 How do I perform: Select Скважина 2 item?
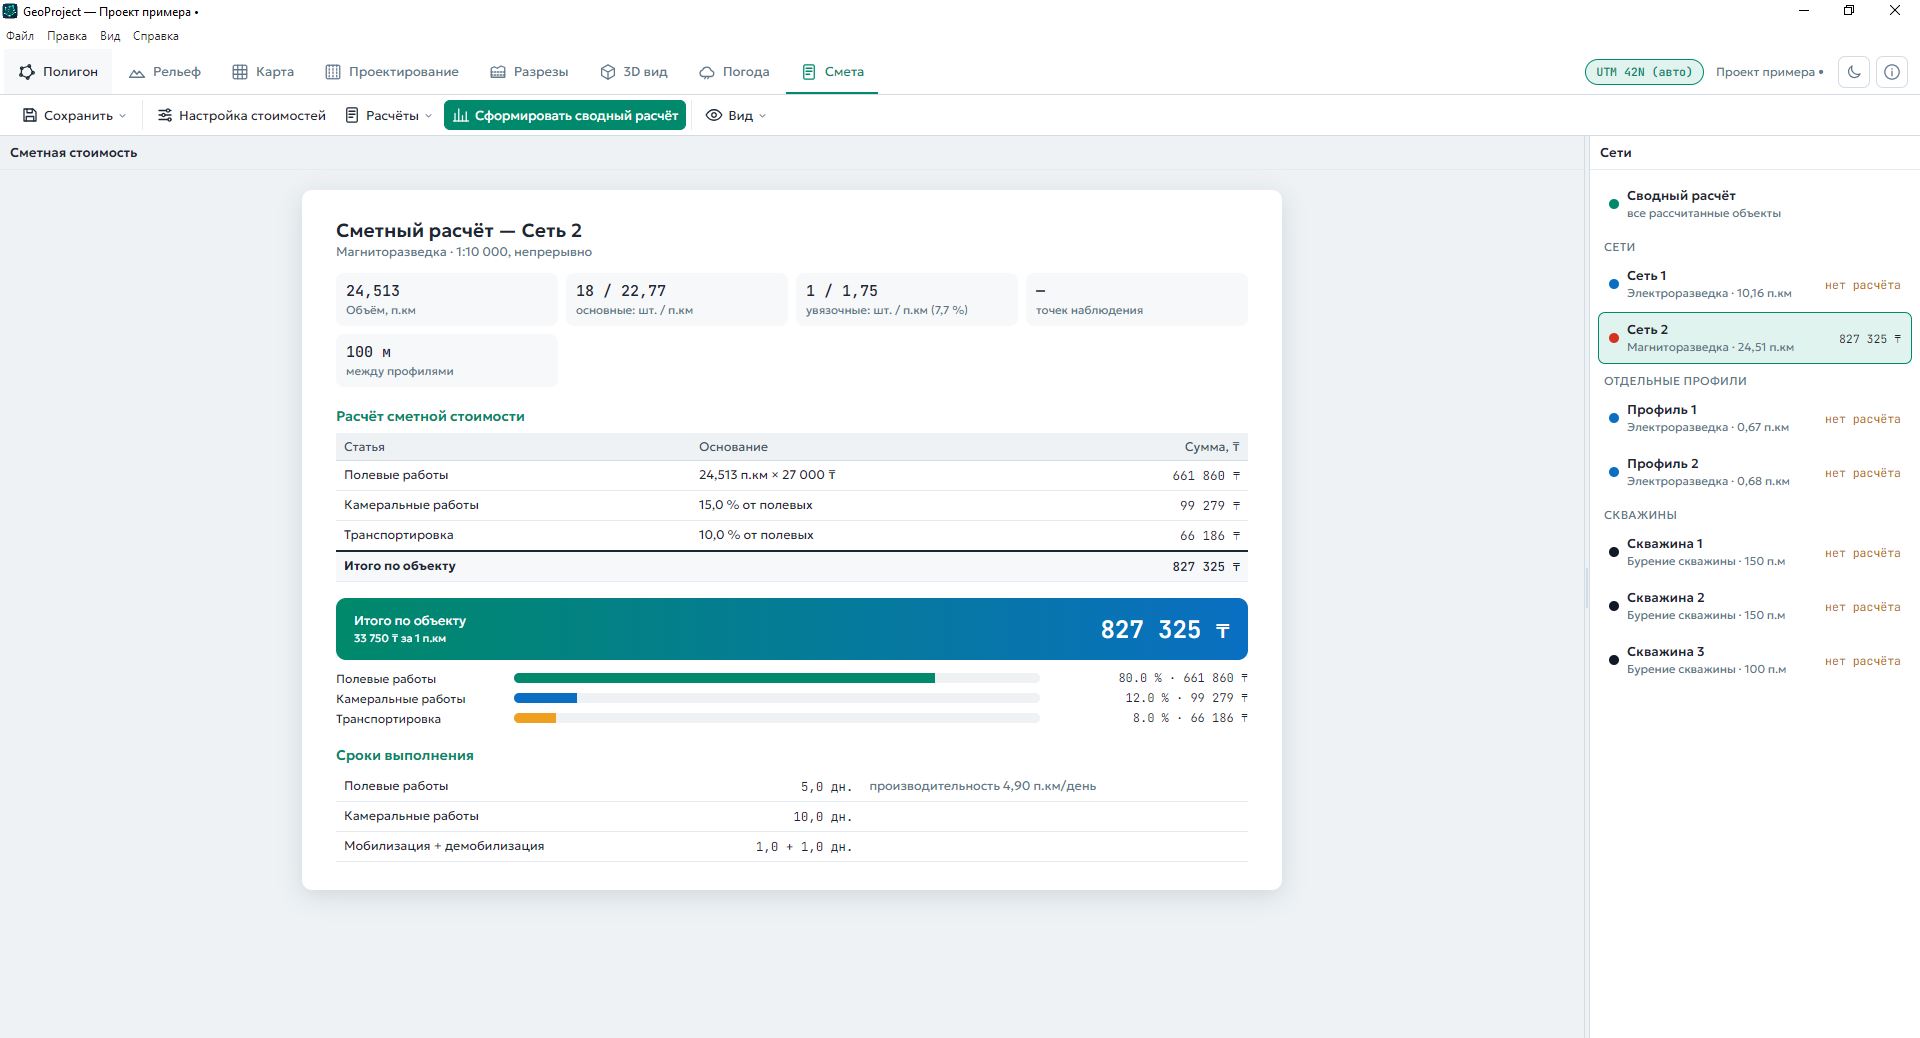click(x=1755, y=606)
